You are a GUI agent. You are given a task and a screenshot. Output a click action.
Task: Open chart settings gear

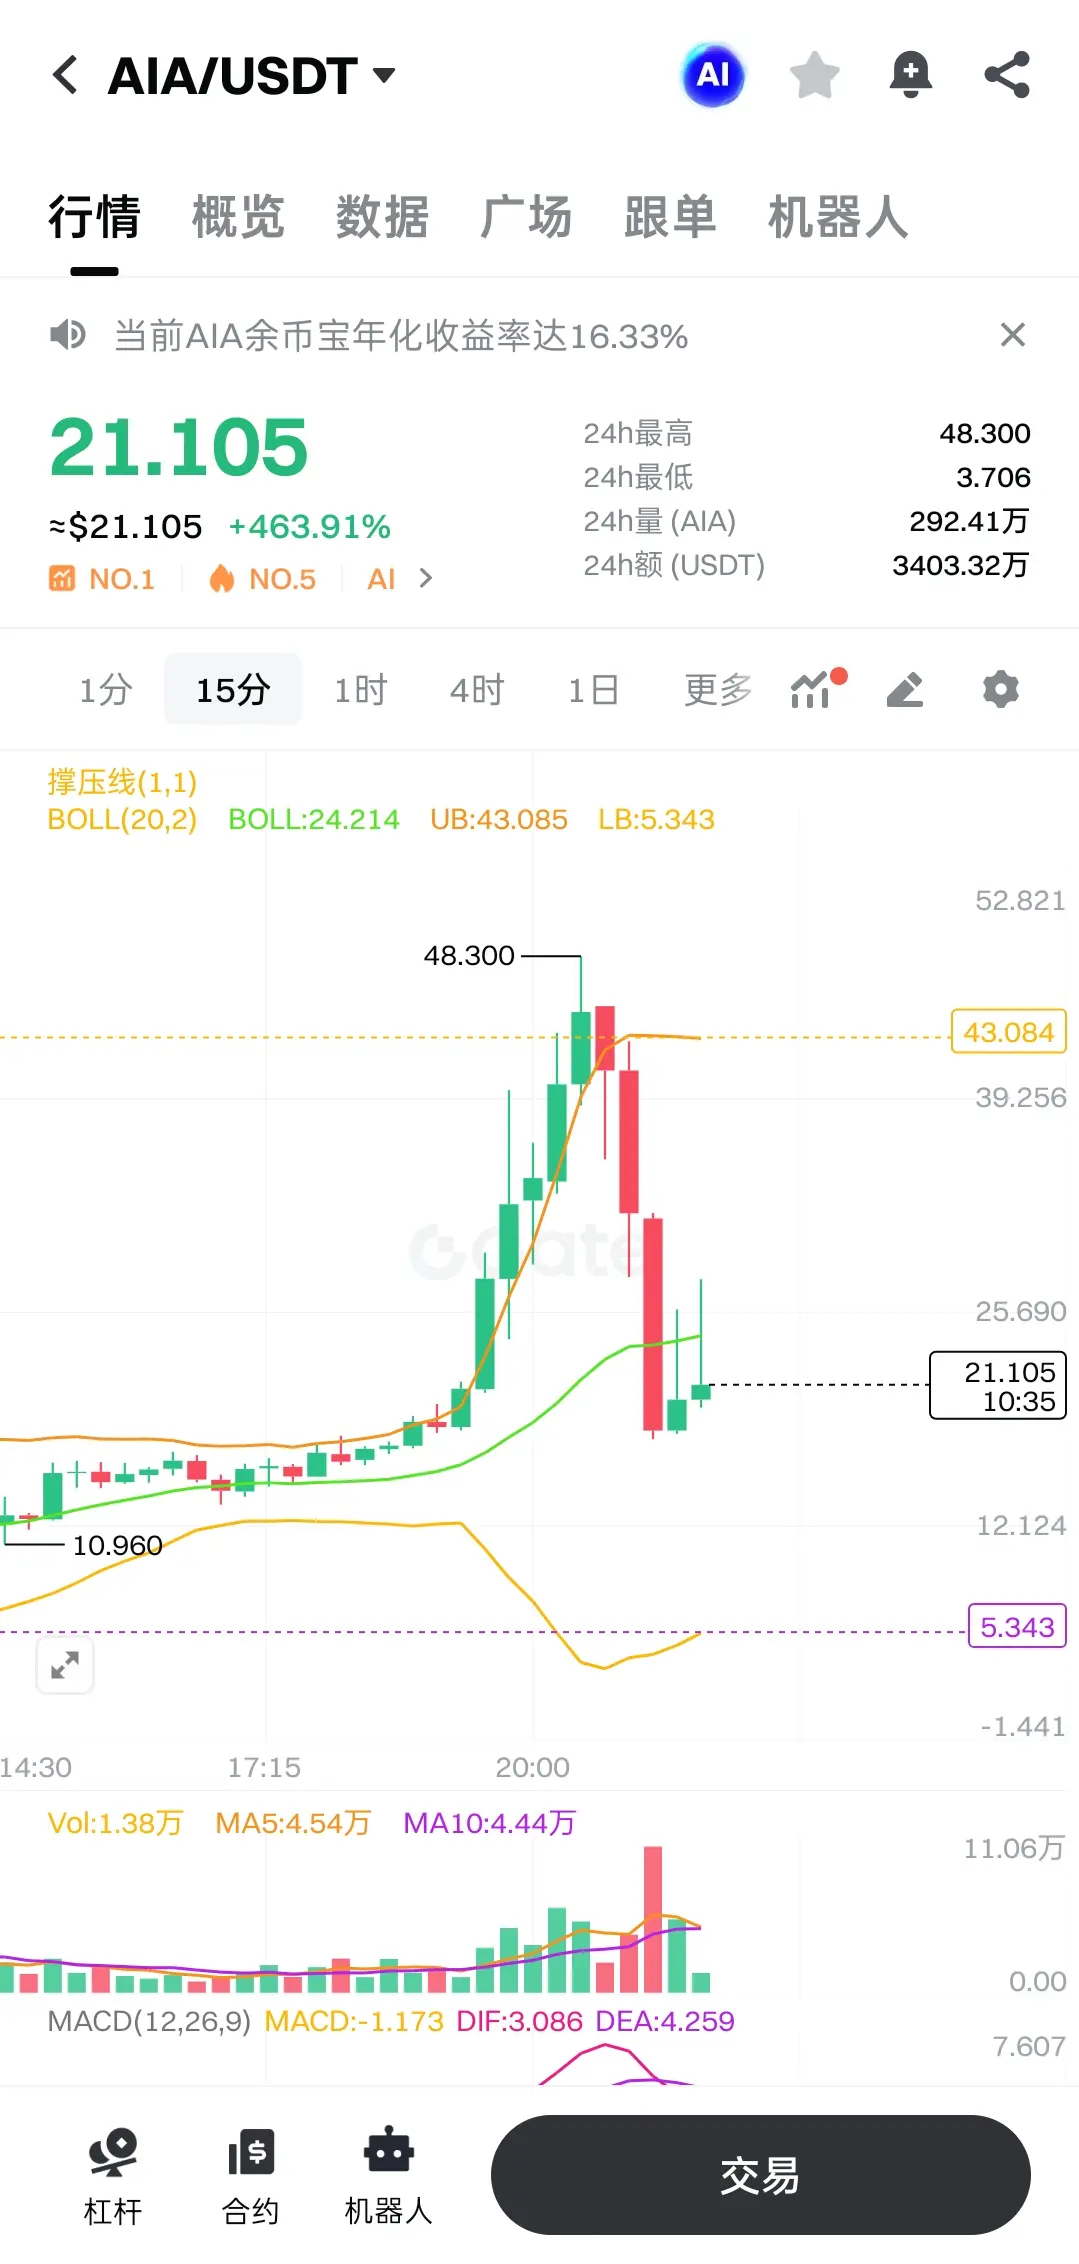pyautogui.click(x=1000, y=689)
